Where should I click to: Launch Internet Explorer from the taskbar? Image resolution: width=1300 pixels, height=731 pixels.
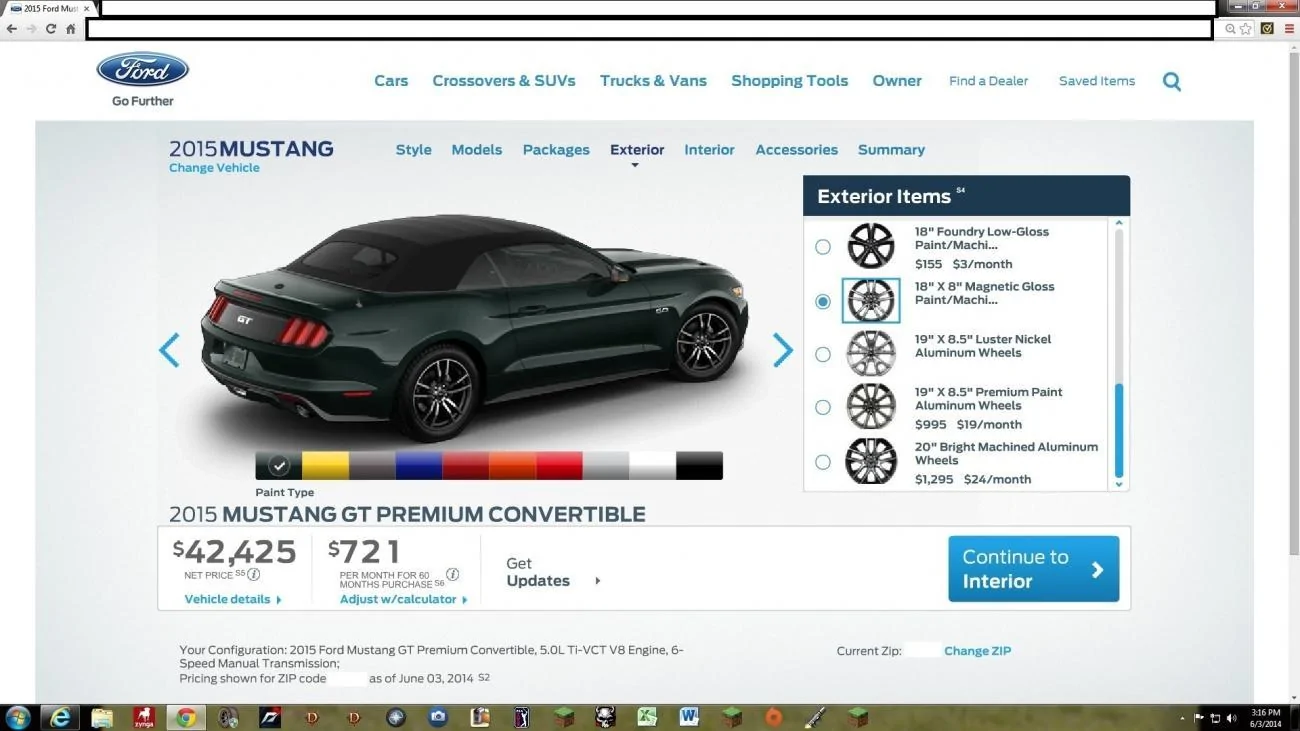pos(59,717)
